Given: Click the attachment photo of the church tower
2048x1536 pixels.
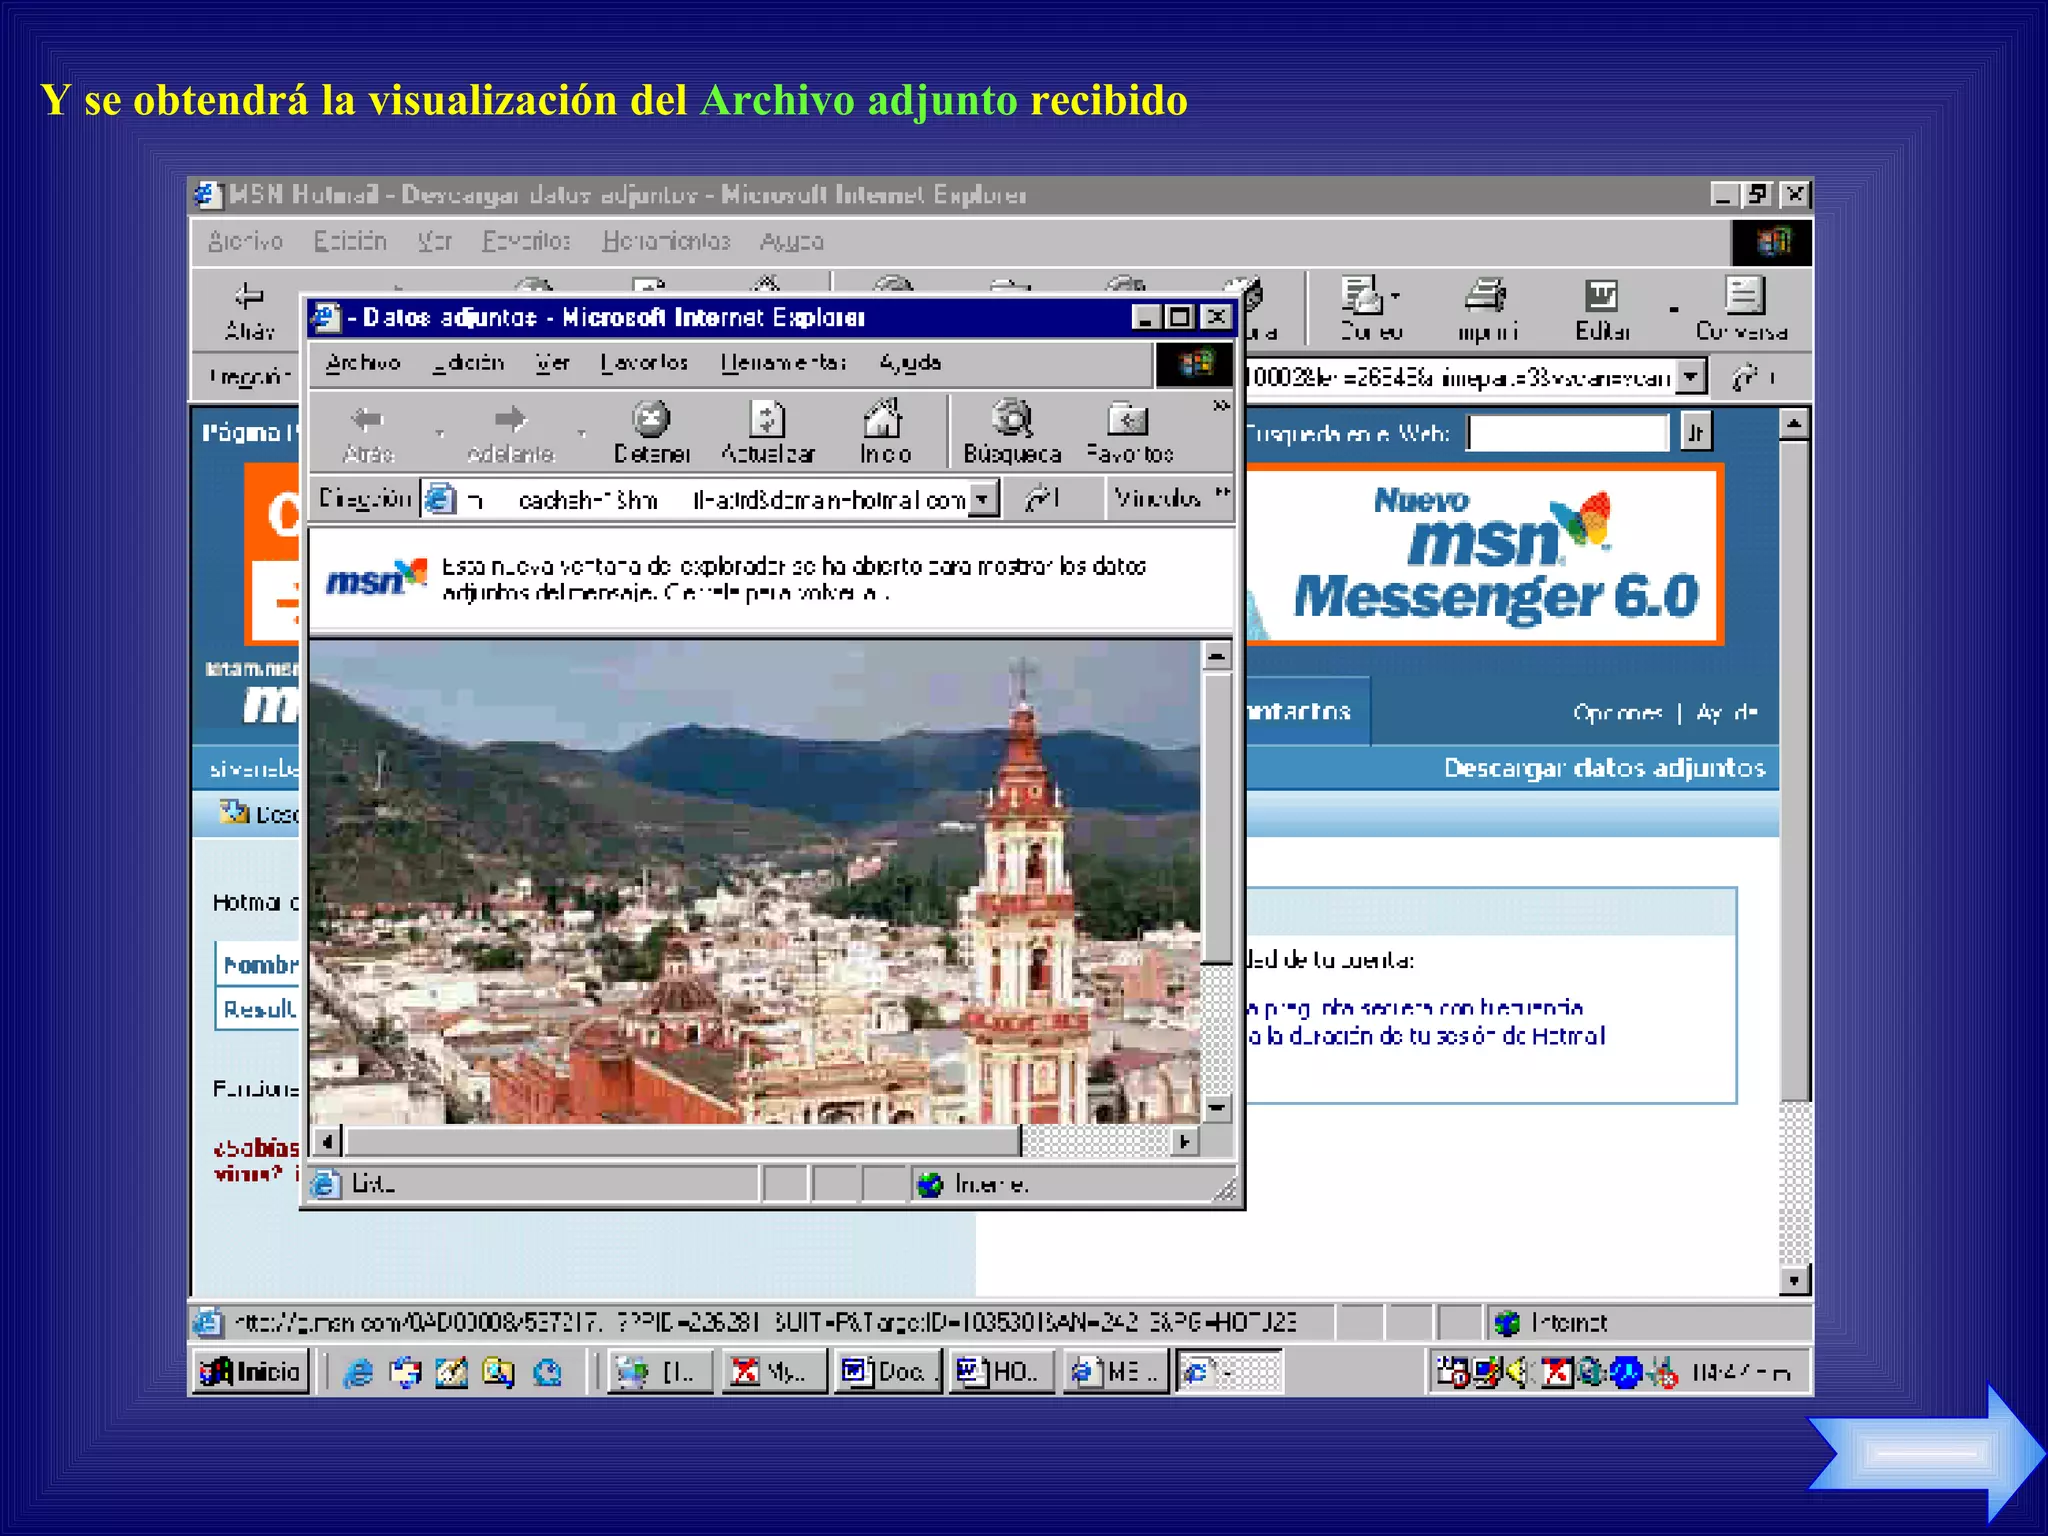Looking at the screenshot, I should [x=755, y=881].
